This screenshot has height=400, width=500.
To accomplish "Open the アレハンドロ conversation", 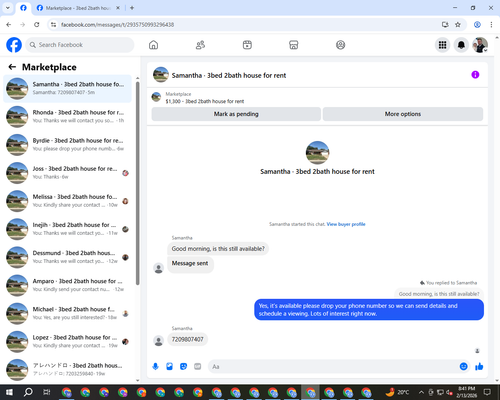I will pos(67,369).
